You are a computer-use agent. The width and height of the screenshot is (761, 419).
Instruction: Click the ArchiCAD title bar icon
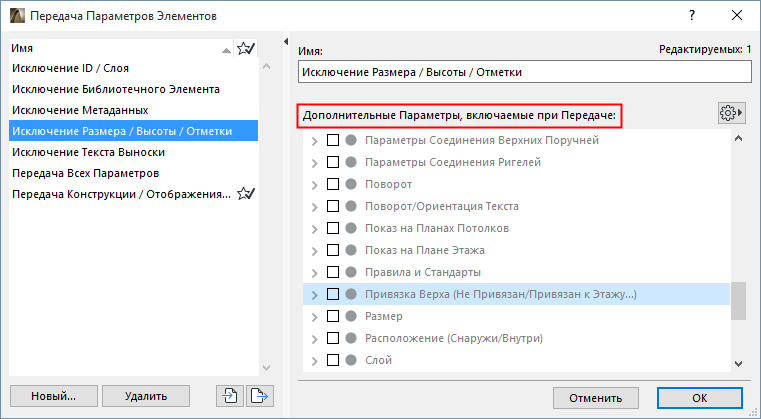coord(17,16)
